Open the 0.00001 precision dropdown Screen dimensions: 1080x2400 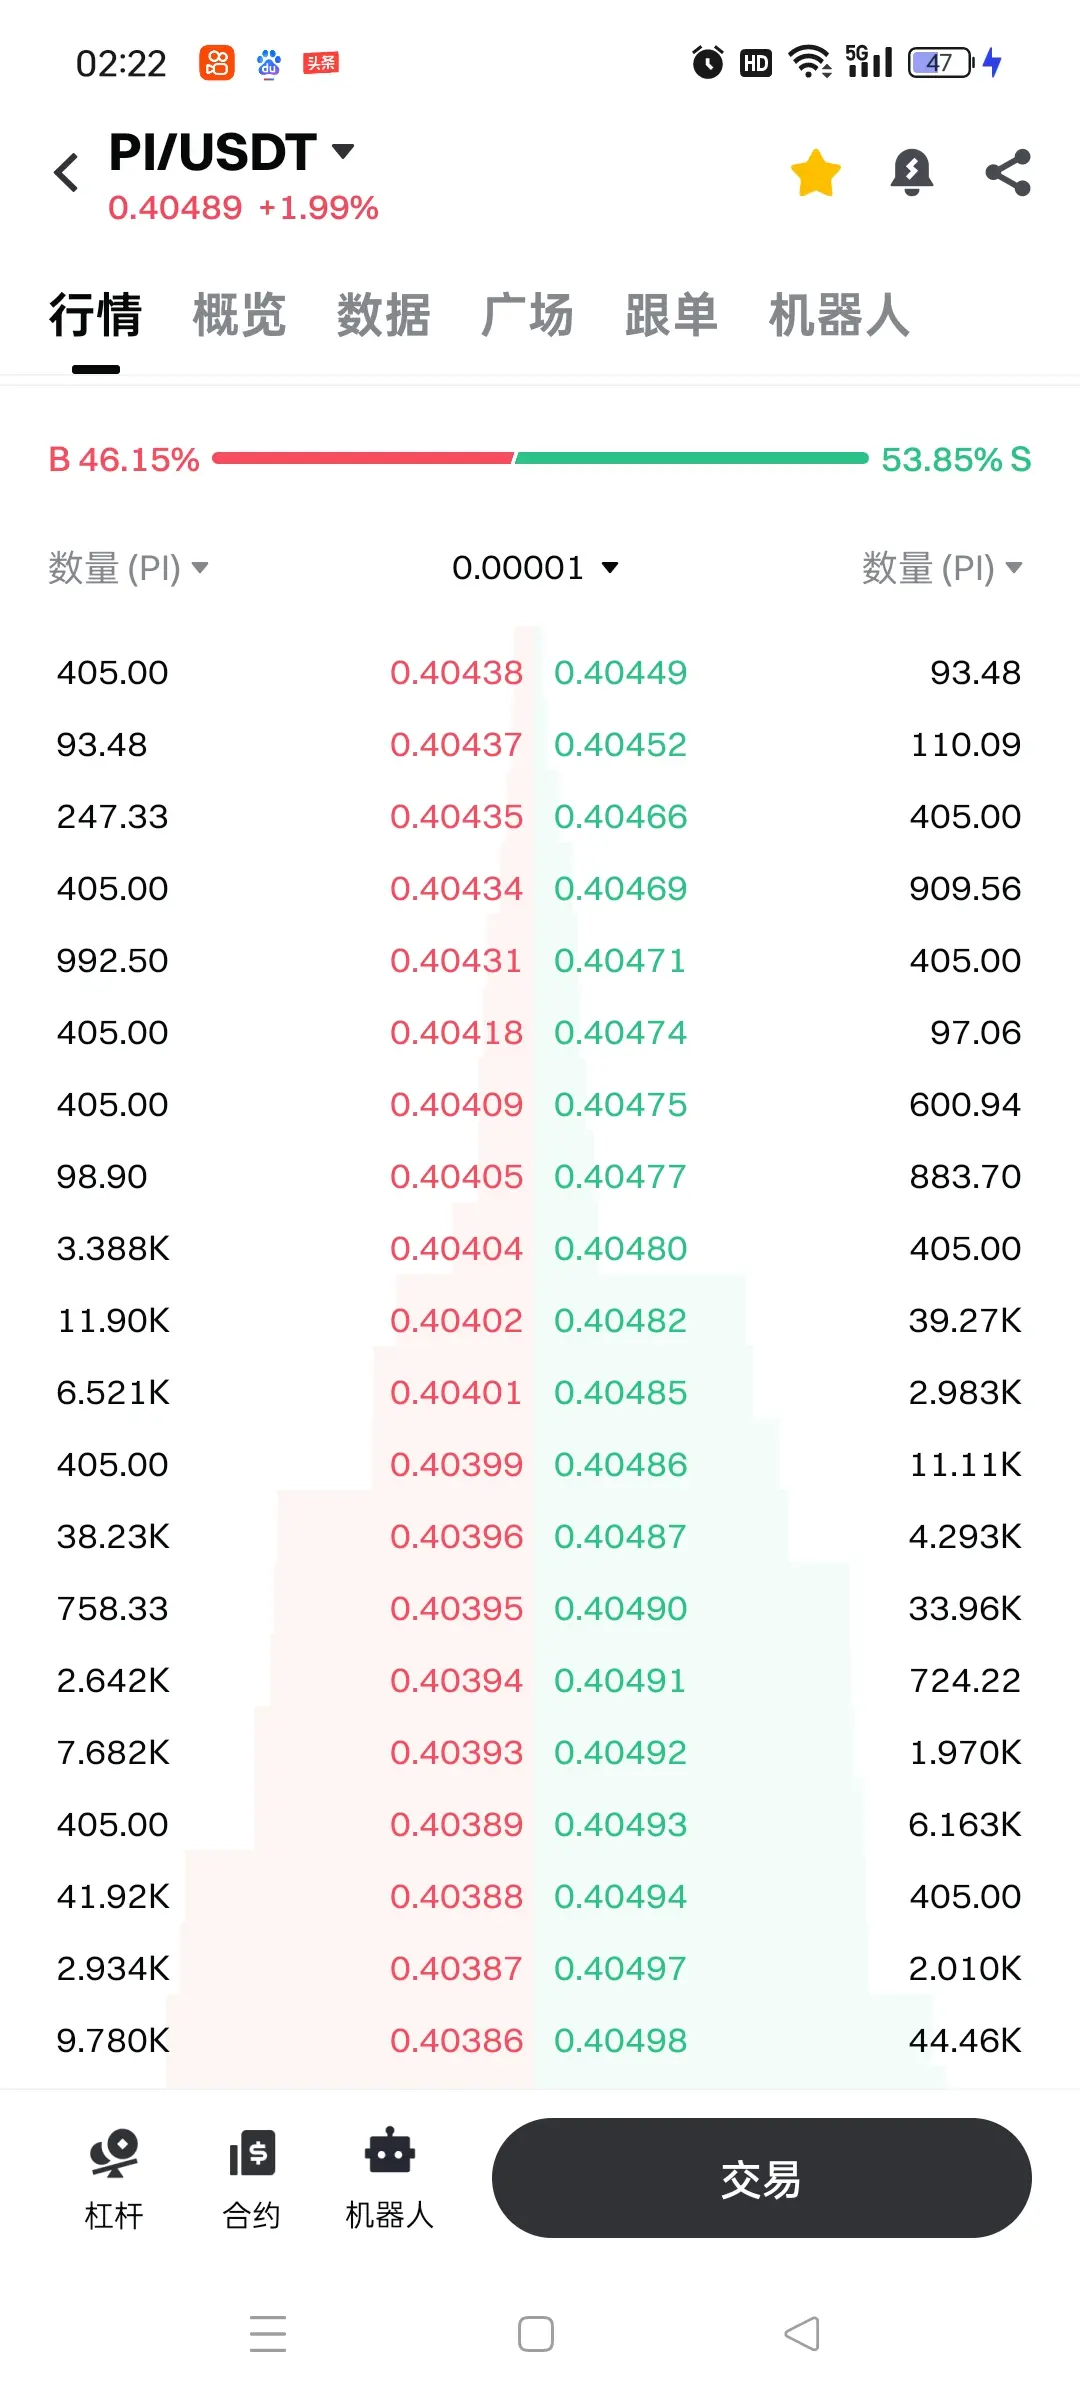(535, 567)
